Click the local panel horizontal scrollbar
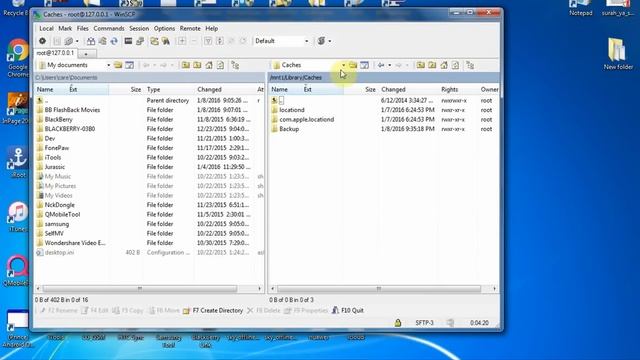Image resolution: width=640 pixels, height=360 pixels. 140,289
